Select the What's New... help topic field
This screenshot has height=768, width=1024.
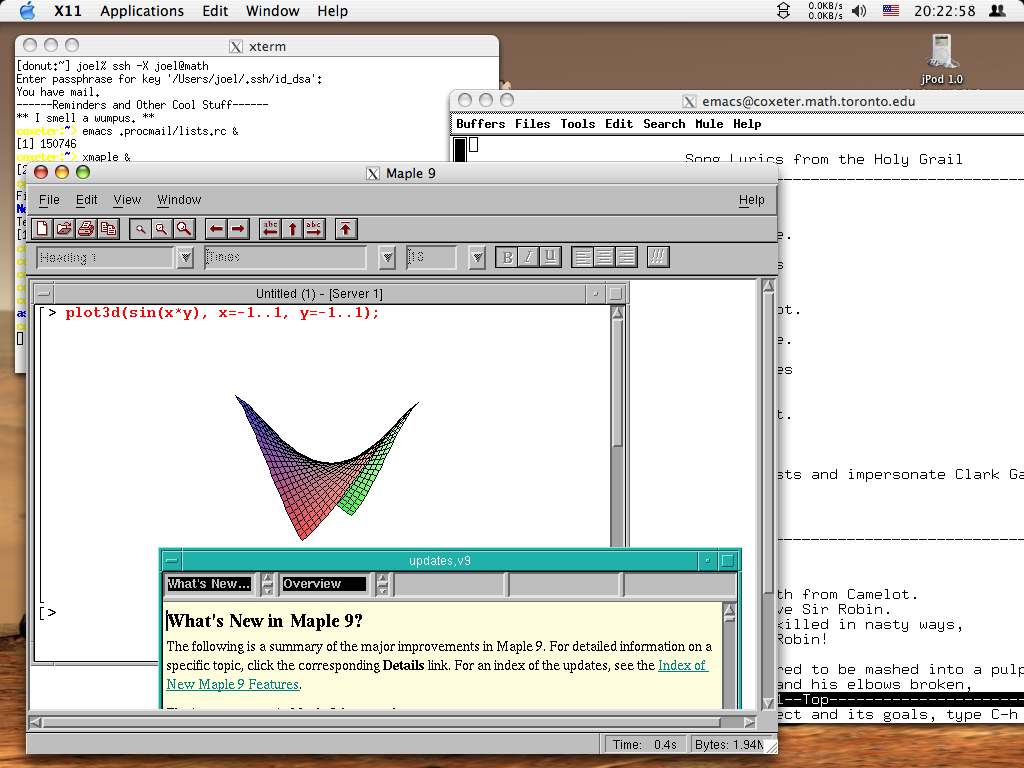tap(209, 584)
